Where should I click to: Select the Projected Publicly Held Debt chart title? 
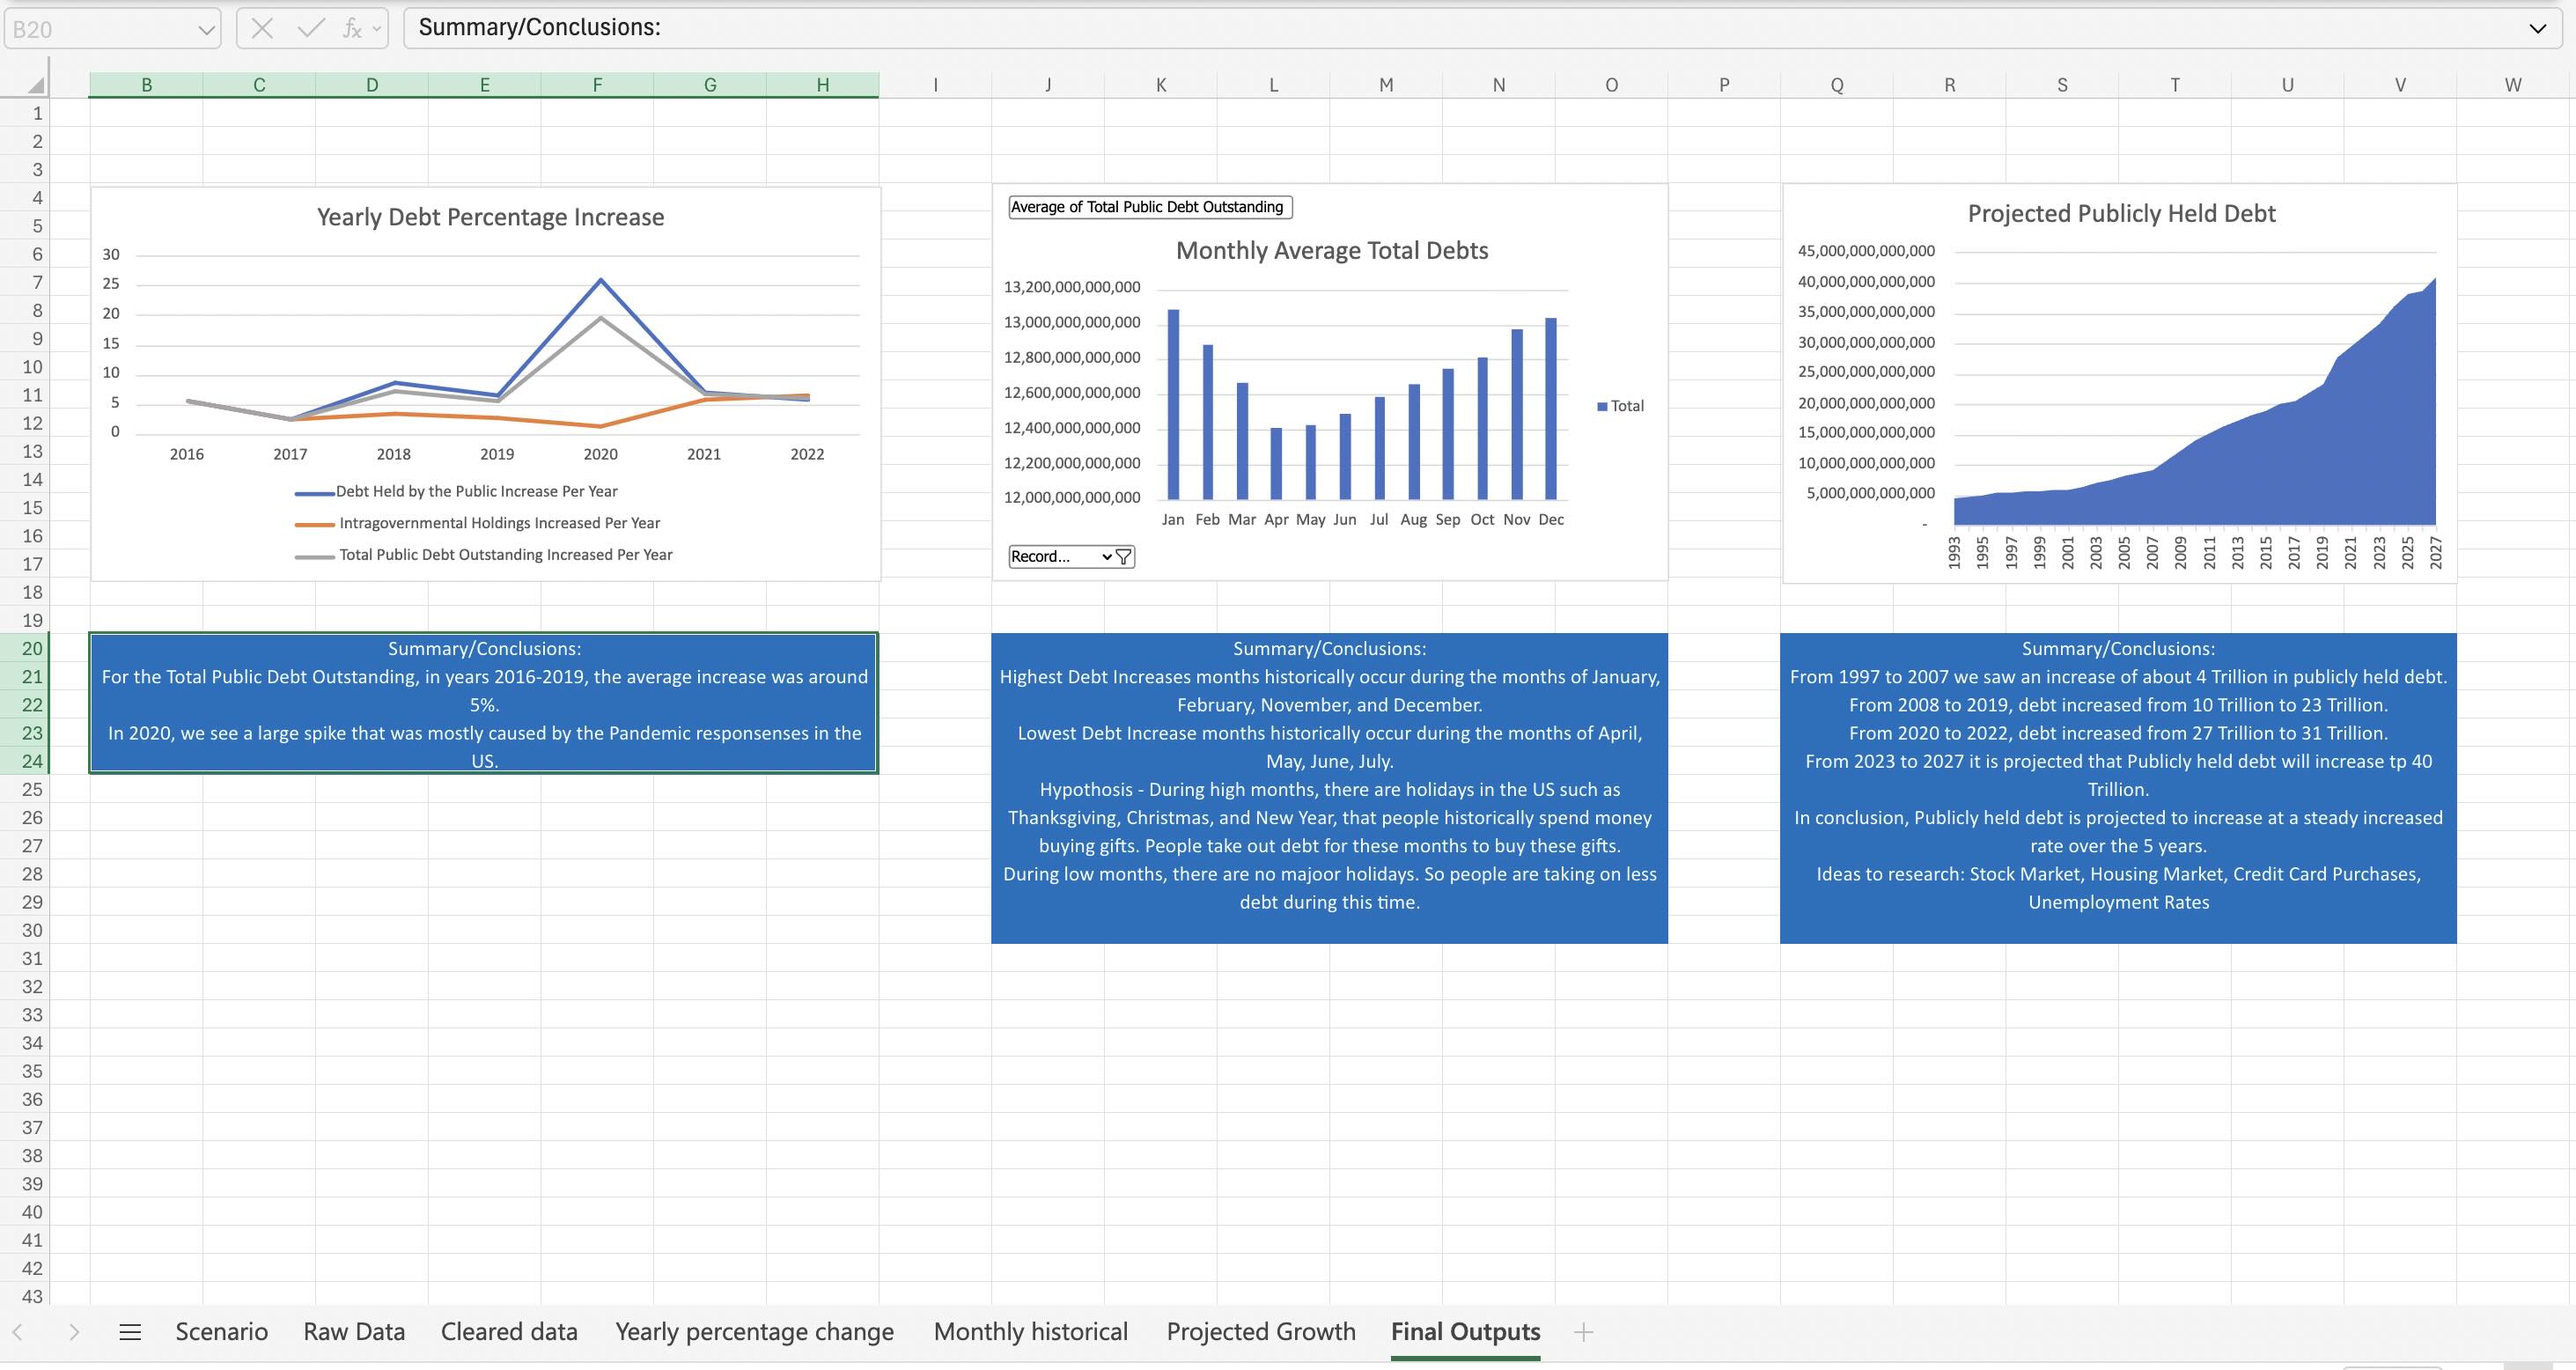(x=2121, y=214)
